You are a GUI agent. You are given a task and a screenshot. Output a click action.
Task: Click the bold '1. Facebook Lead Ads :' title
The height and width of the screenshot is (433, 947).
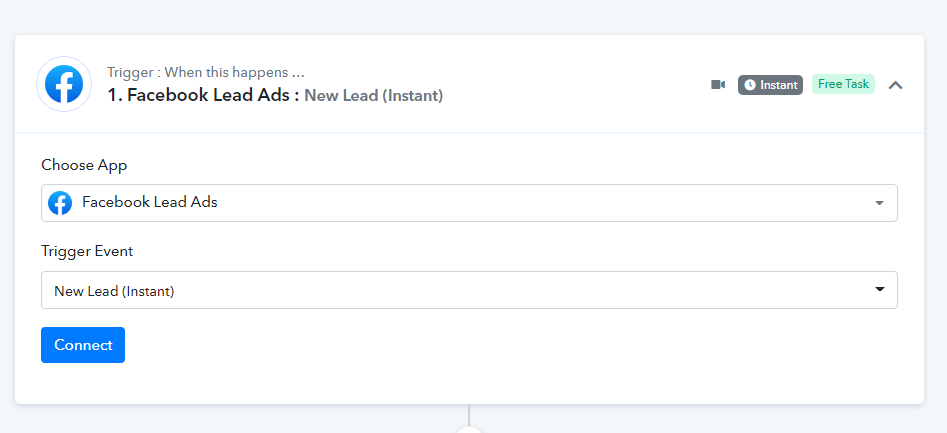coord(204,95)
